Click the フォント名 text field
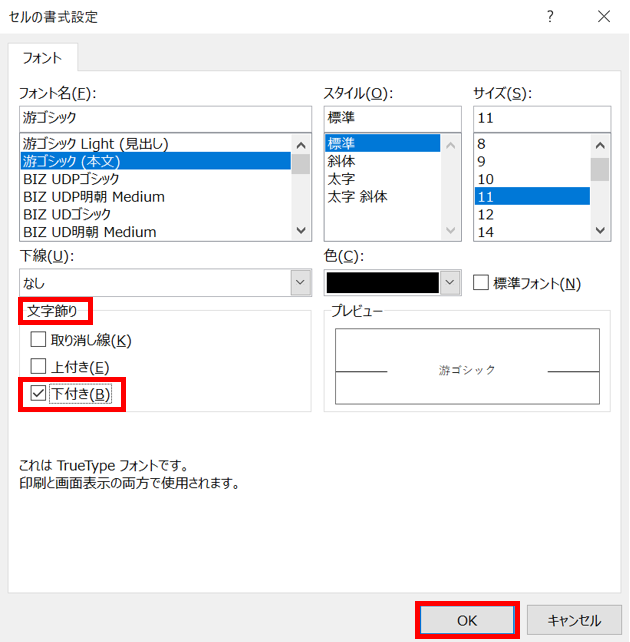630x642 pixels. [x=165, y=118]
